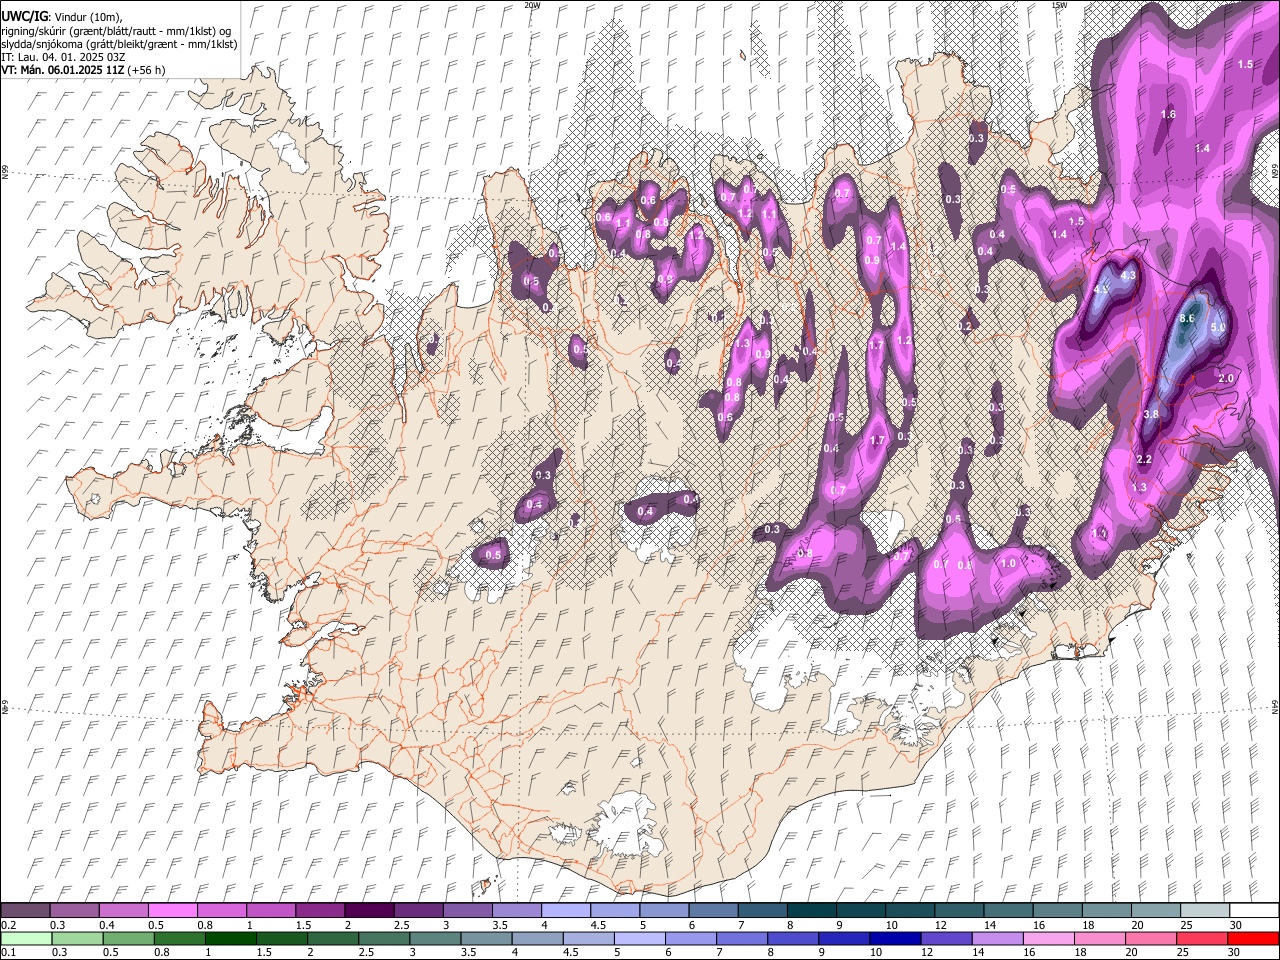Select the 1.0 value label in the south-east band
This screenshot has height=960, width=1280.
point(1008,564)
